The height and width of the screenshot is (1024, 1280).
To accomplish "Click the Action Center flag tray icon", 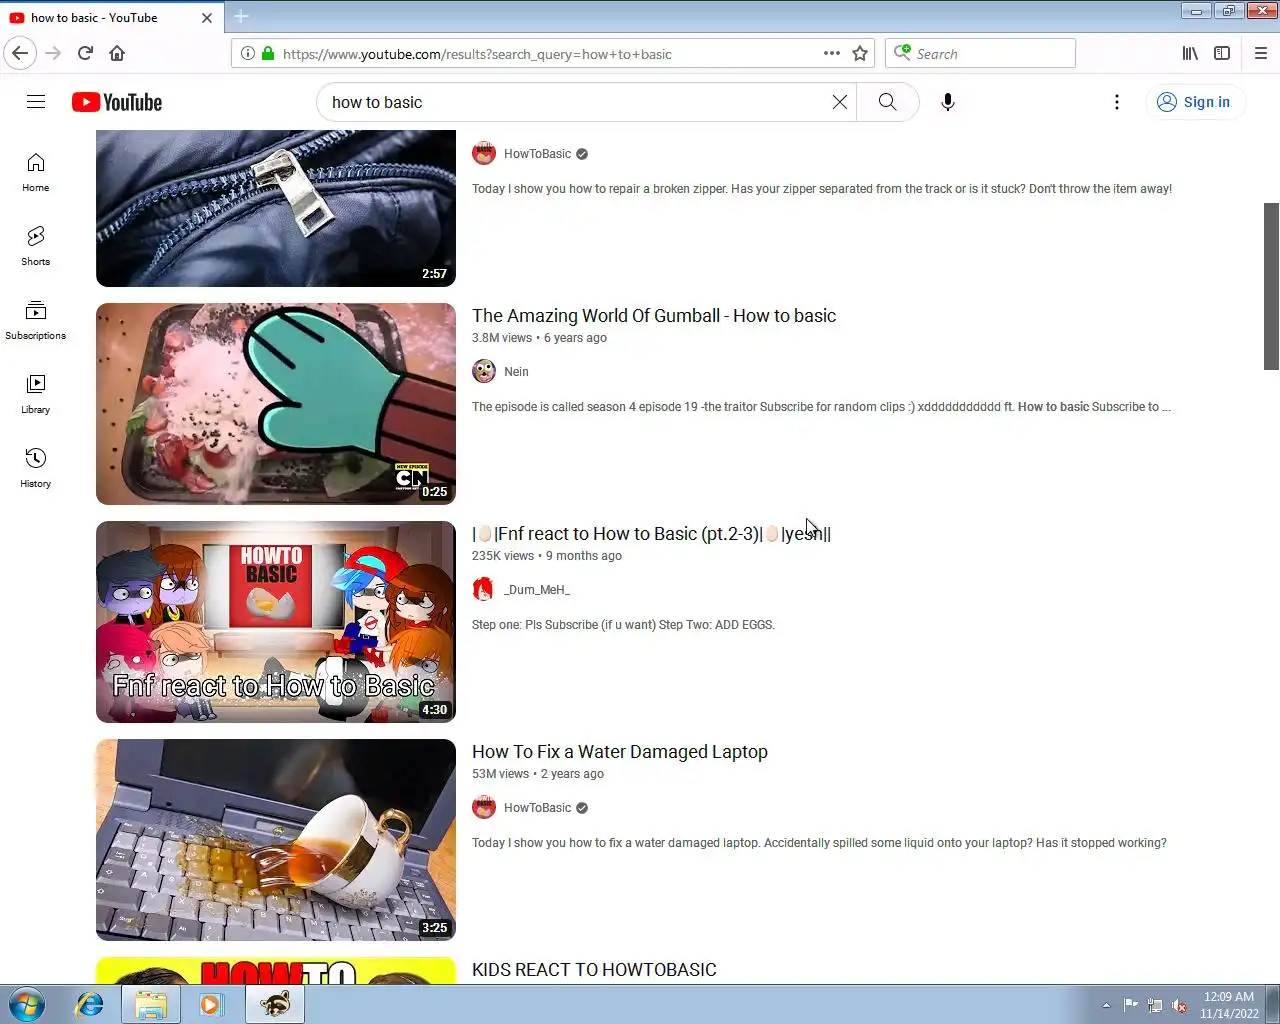I will coord(1131,1005).
